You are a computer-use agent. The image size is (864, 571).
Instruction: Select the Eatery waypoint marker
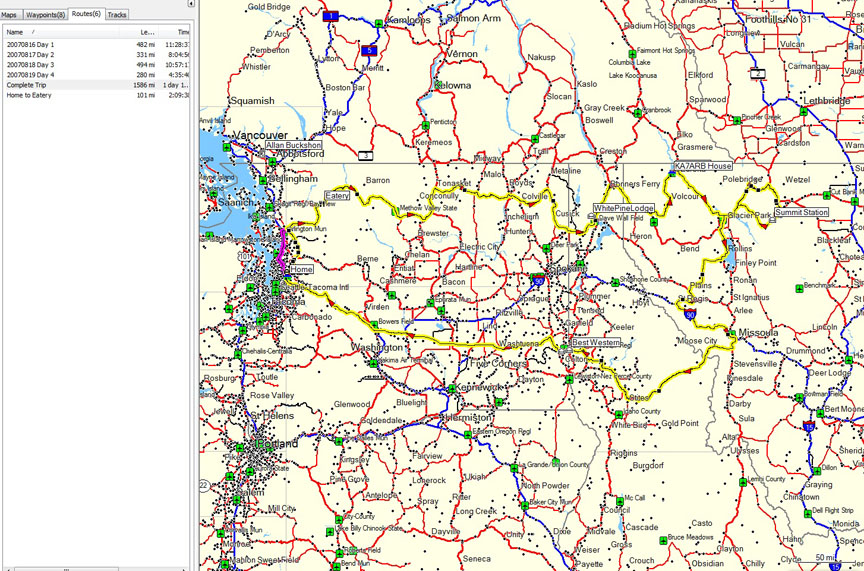pyautogui.click(x=336, y=196)
